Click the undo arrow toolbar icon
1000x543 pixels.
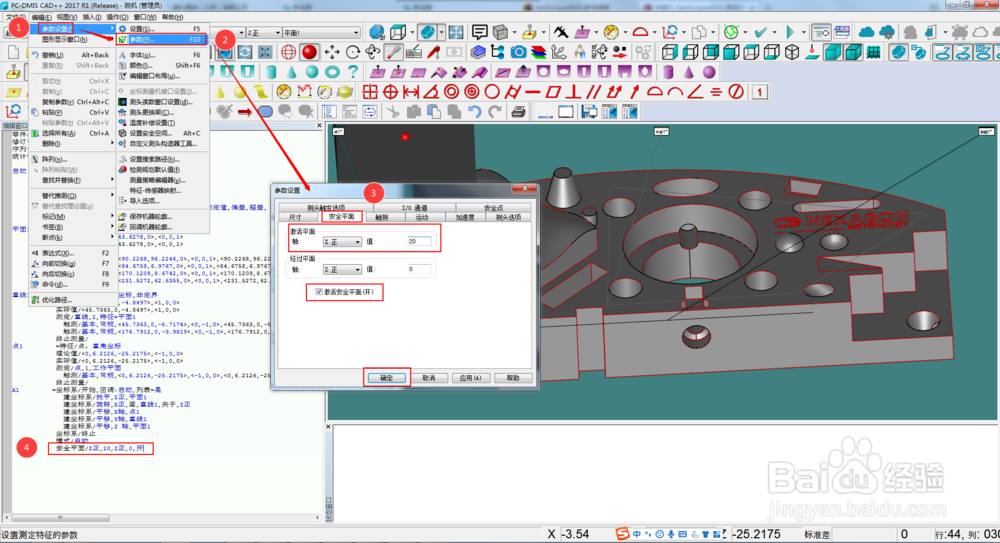pyautogui.click(x=474, y=112)
